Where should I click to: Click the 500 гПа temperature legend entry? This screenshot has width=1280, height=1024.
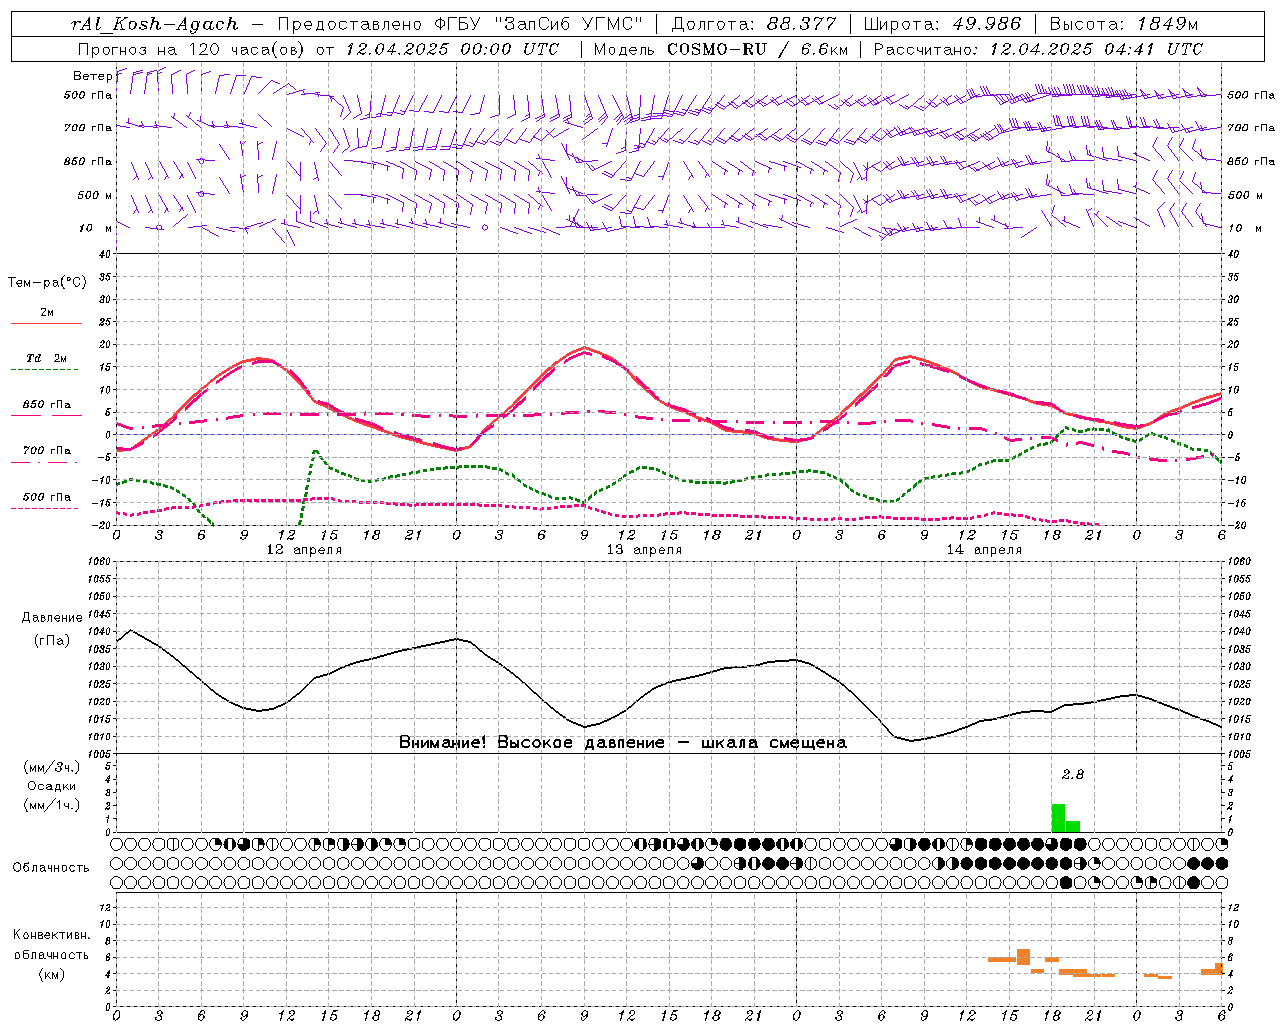click(47, 497)
